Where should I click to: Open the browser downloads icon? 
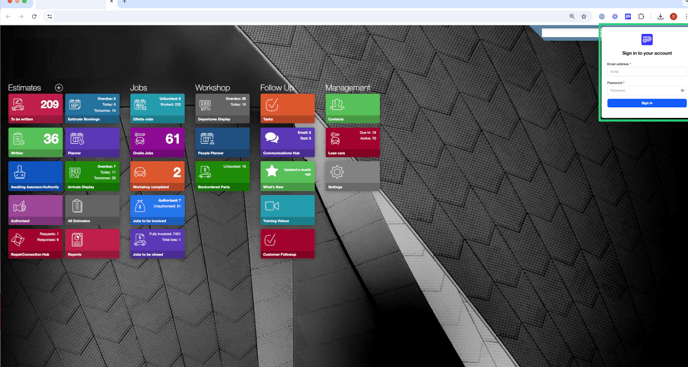coord(660,17)
